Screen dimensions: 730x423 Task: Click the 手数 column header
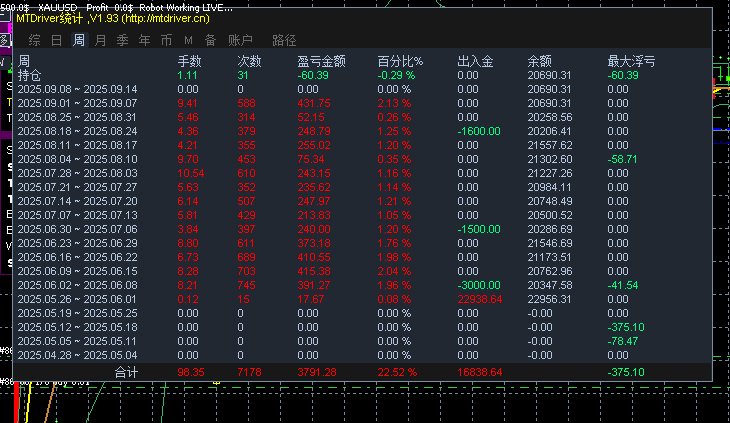coord(189,61)
